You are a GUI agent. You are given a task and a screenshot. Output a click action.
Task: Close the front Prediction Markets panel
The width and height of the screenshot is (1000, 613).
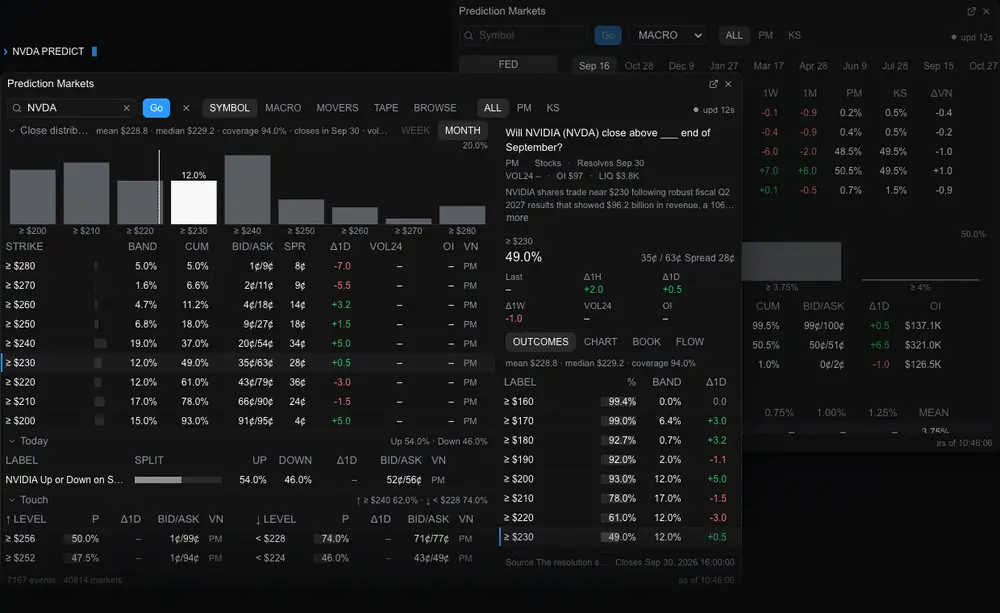click(x=728, y=84)
